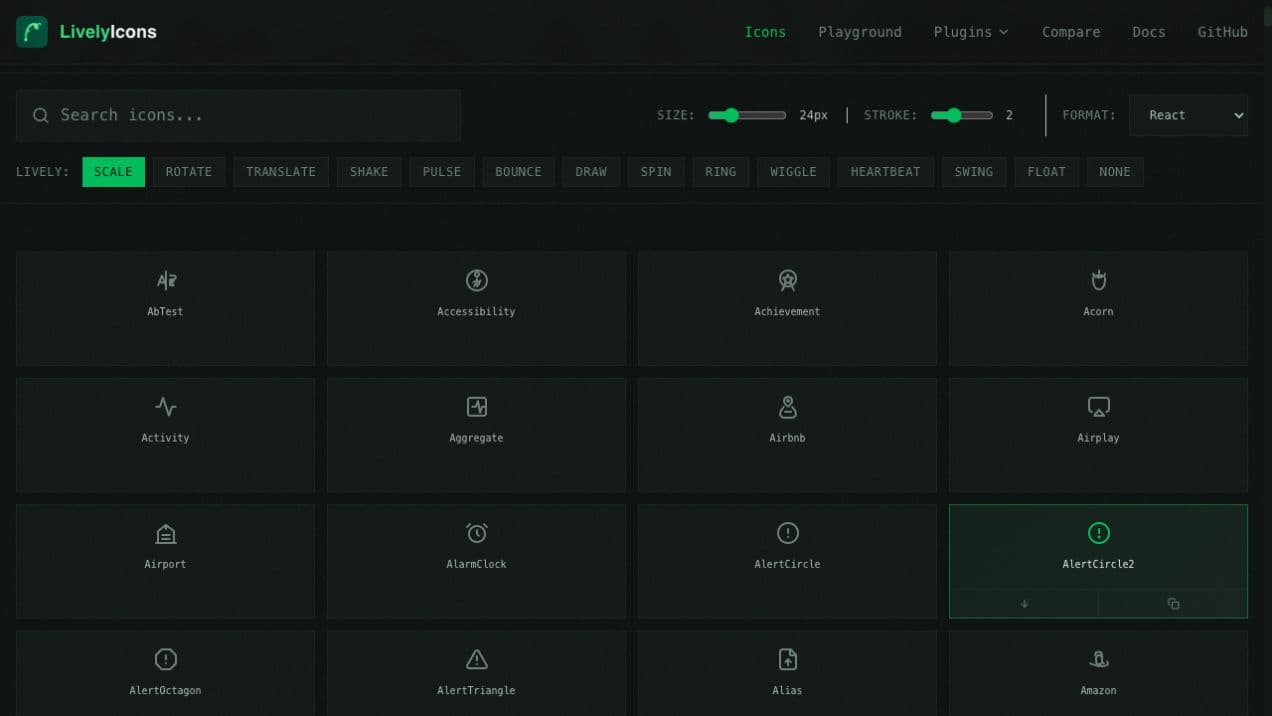Open the Compare page
The image size is (1272, 716).
[1071, 32]
